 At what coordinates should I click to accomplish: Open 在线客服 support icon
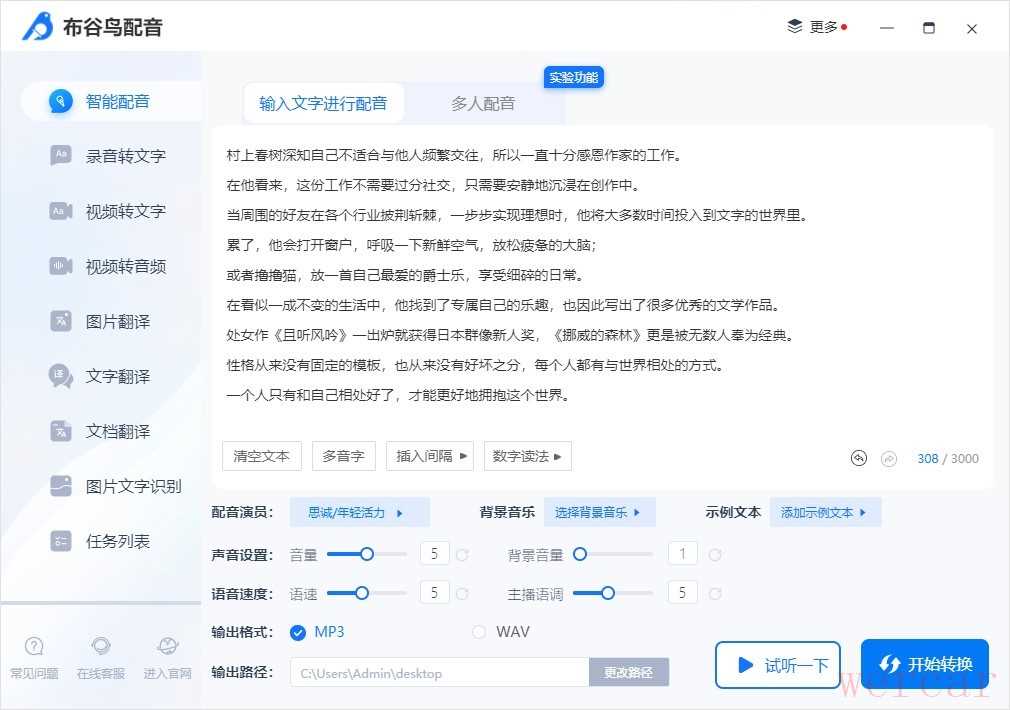point(101,647)
